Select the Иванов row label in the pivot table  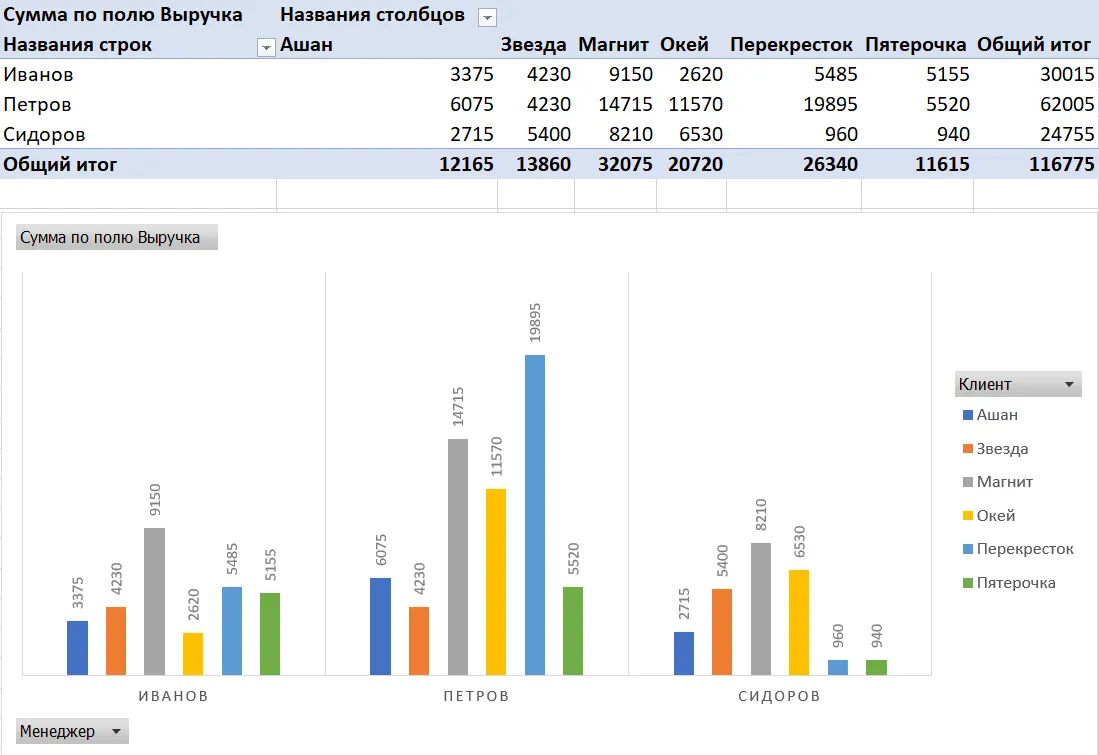(39, 74)
